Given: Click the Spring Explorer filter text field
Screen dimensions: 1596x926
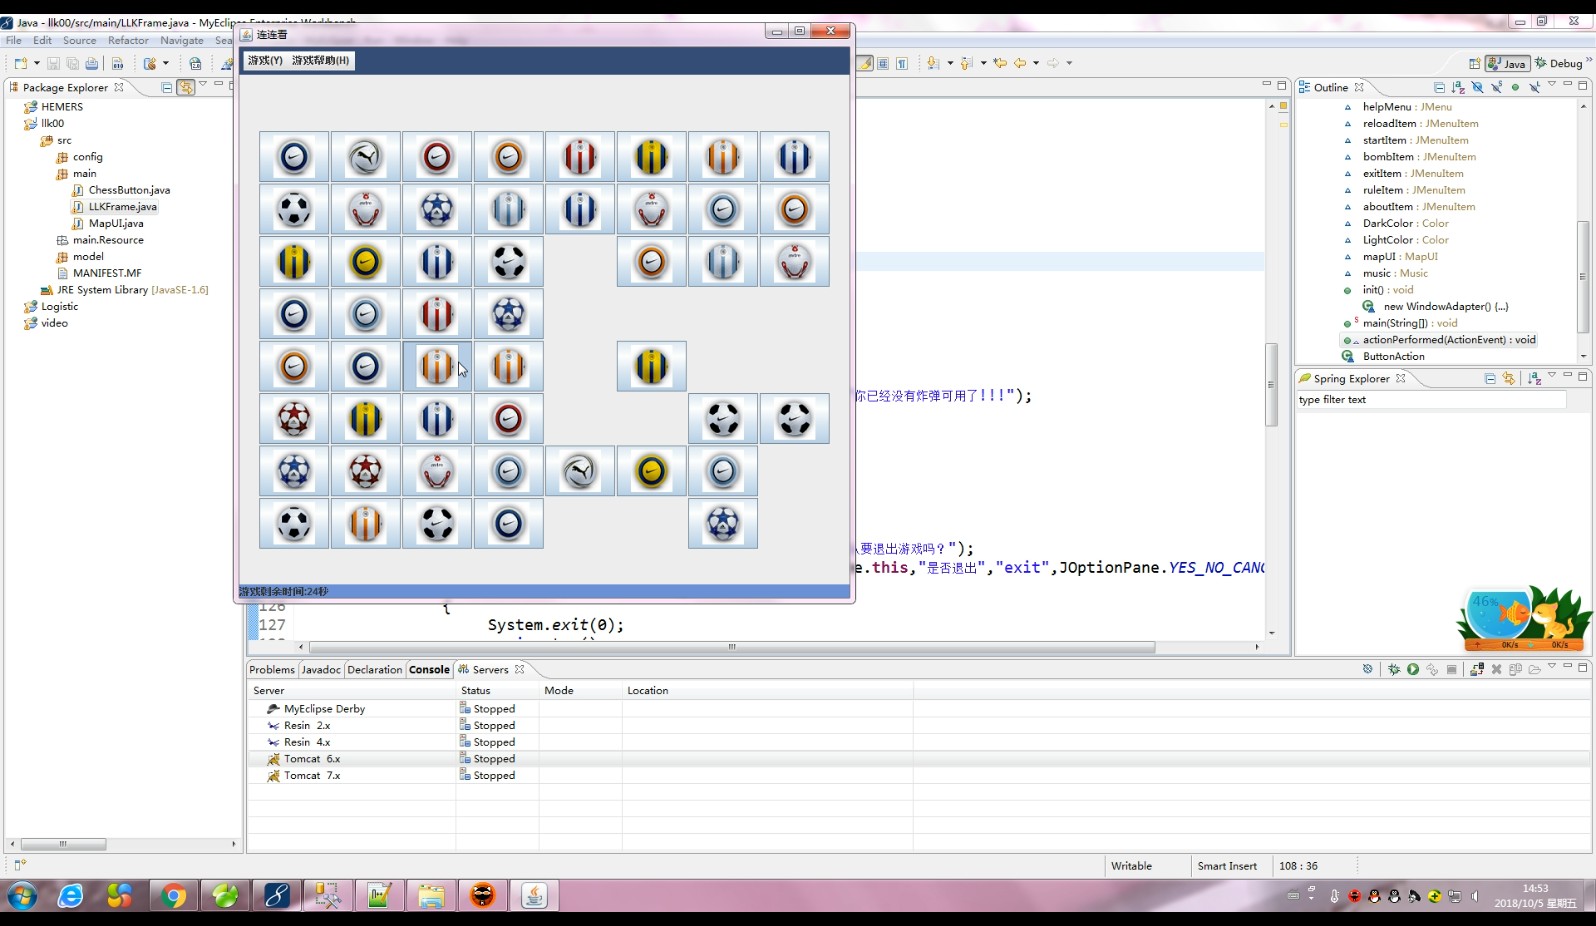Looking at the screenshot, I should pyautogui.click(x=1431, y=400).
